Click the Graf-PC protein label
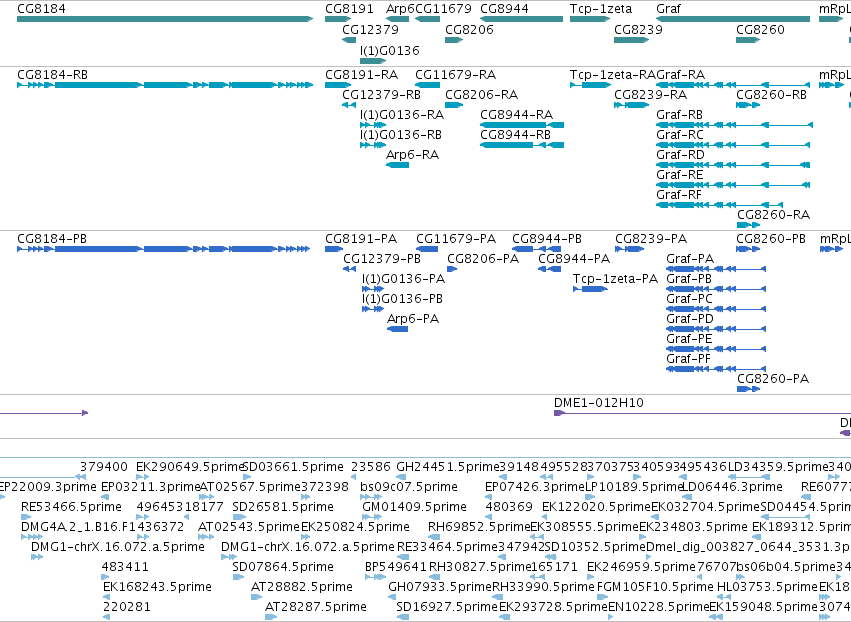Screen dimensions: 851x622 tap(689, 299)
